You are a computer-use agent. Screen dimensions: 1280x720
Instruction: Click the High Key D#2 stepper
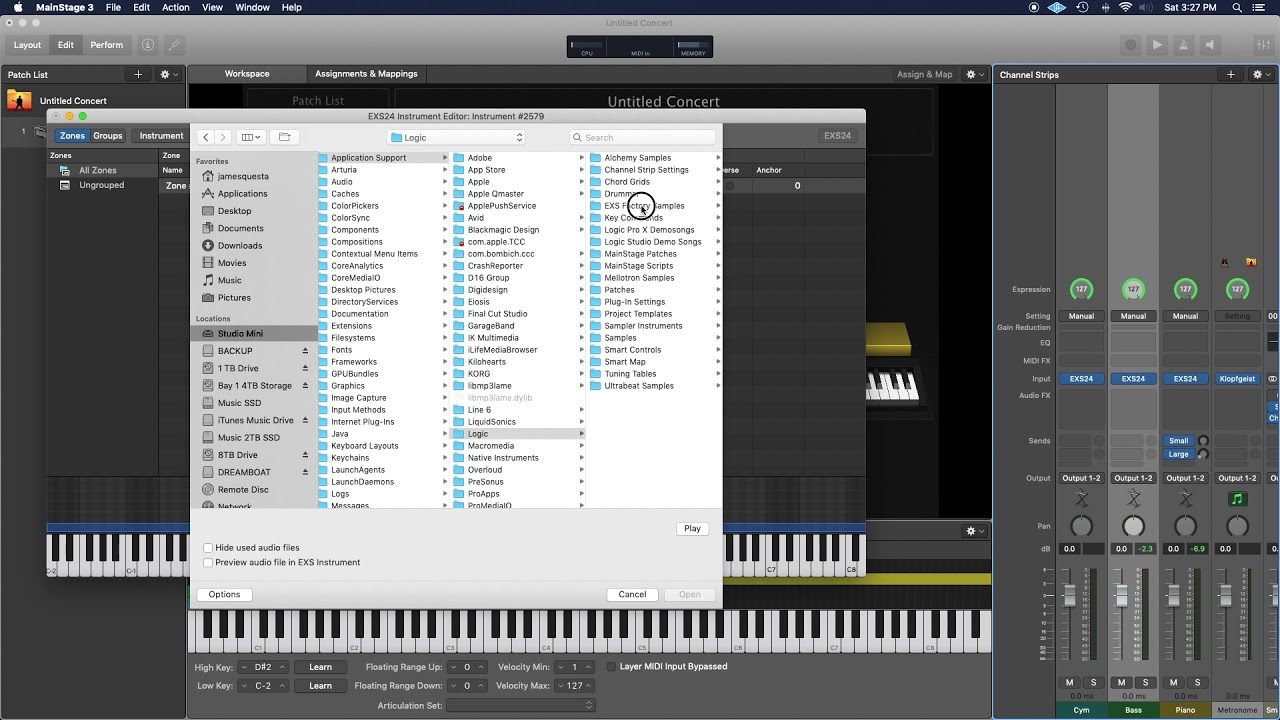(264, 667)
